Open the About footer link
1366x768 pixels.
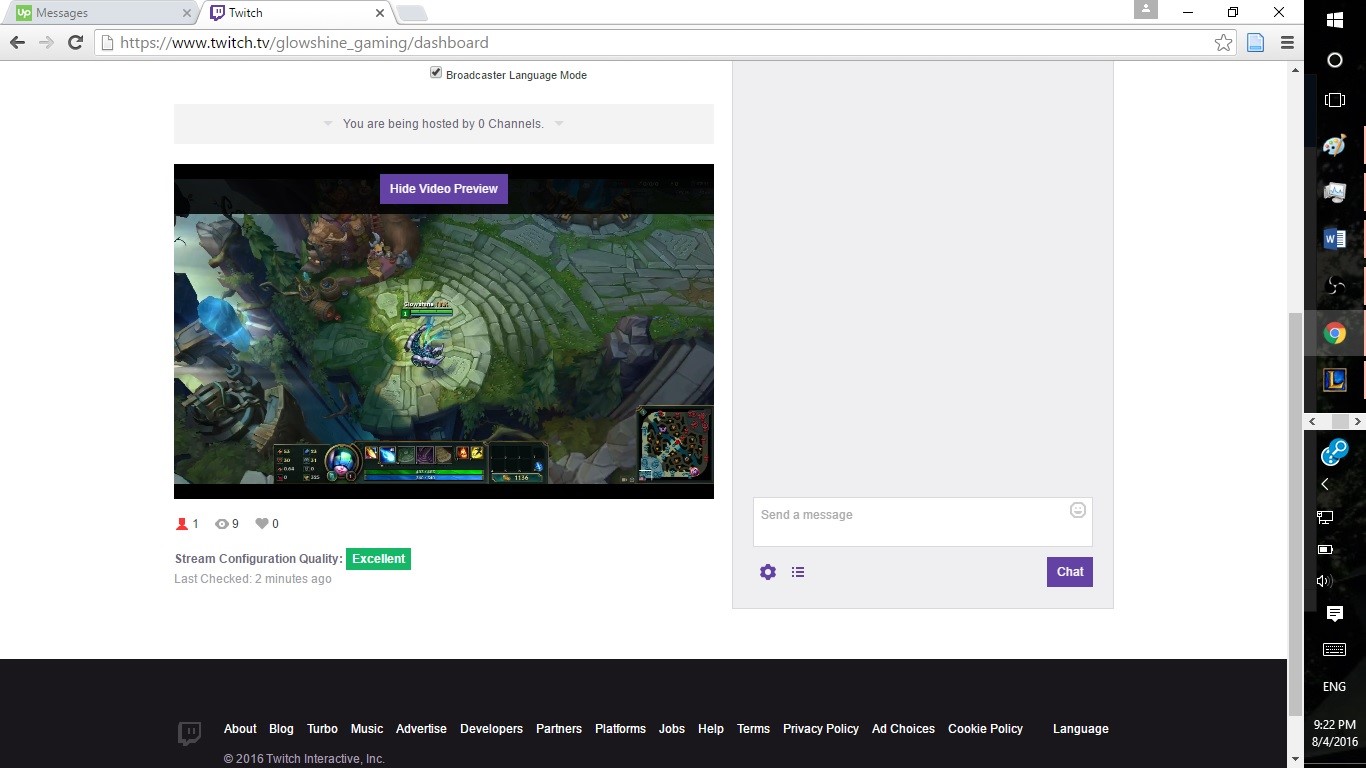[x=240, y=729]
